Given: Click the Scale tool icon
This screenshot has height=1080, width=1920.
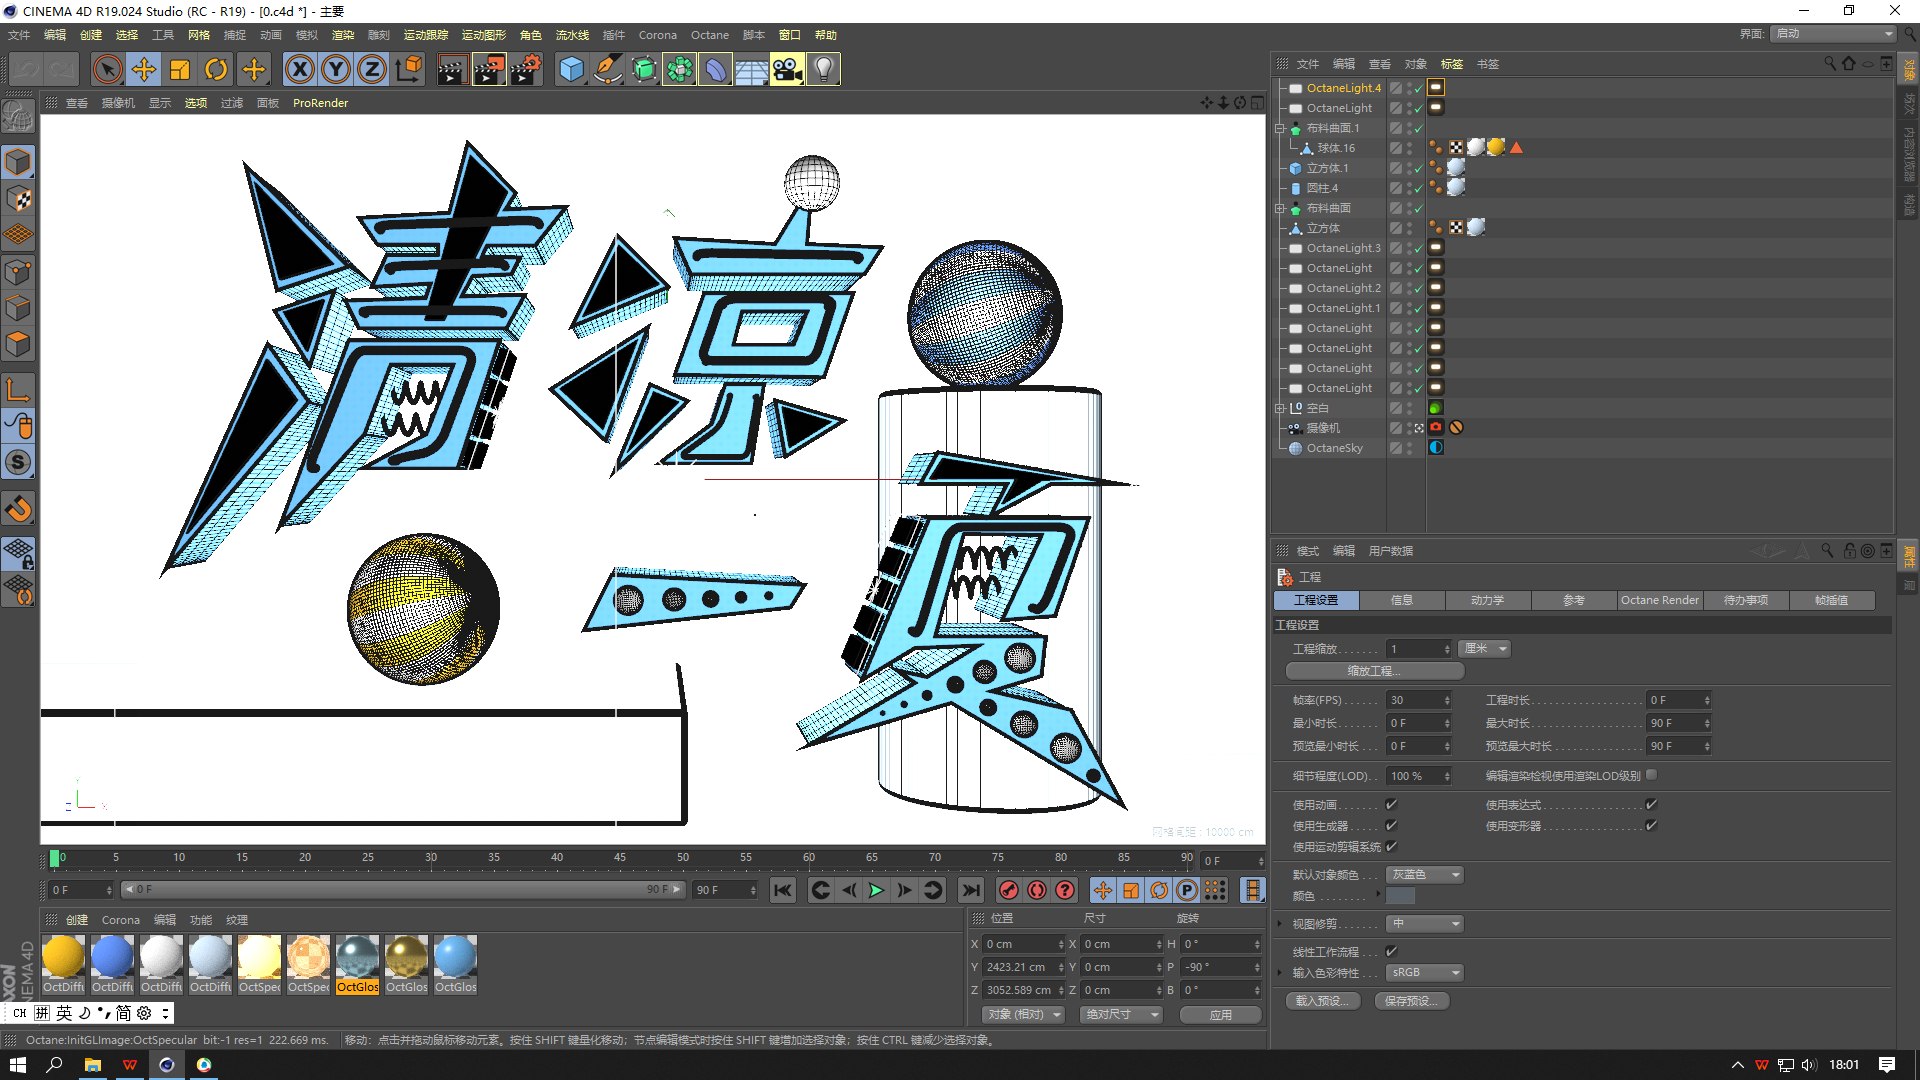Looking at the screenshot, I should [180, 70].
